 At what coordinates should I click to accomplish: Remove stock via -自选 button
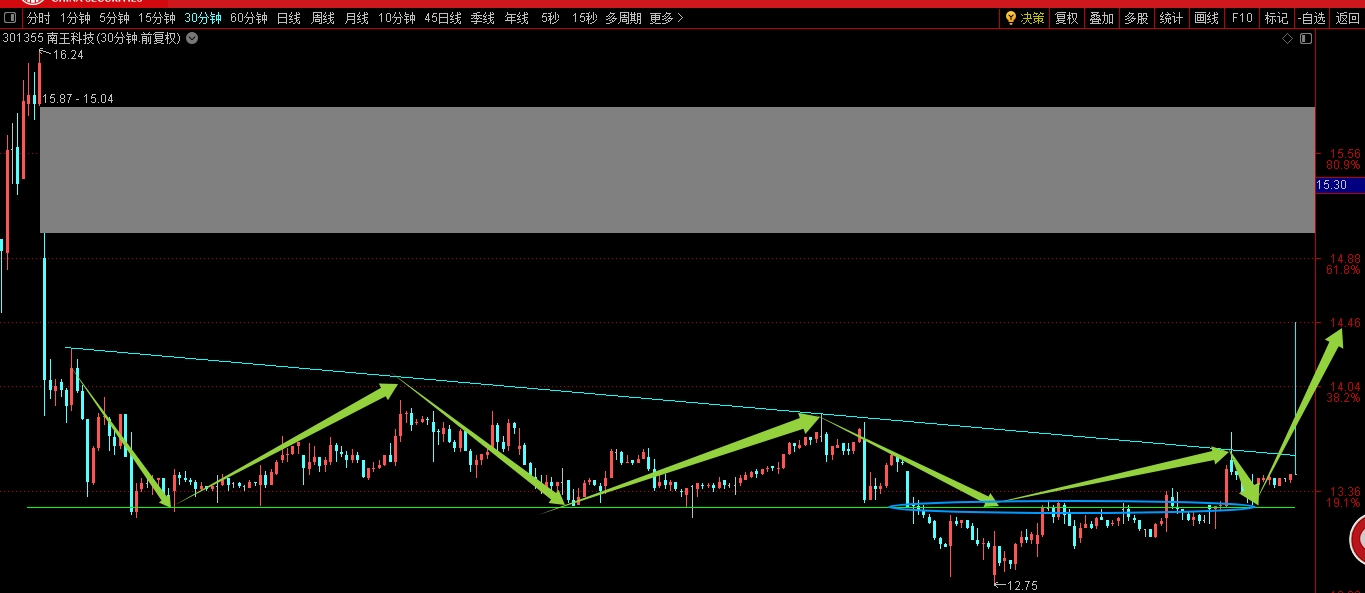1311,18
